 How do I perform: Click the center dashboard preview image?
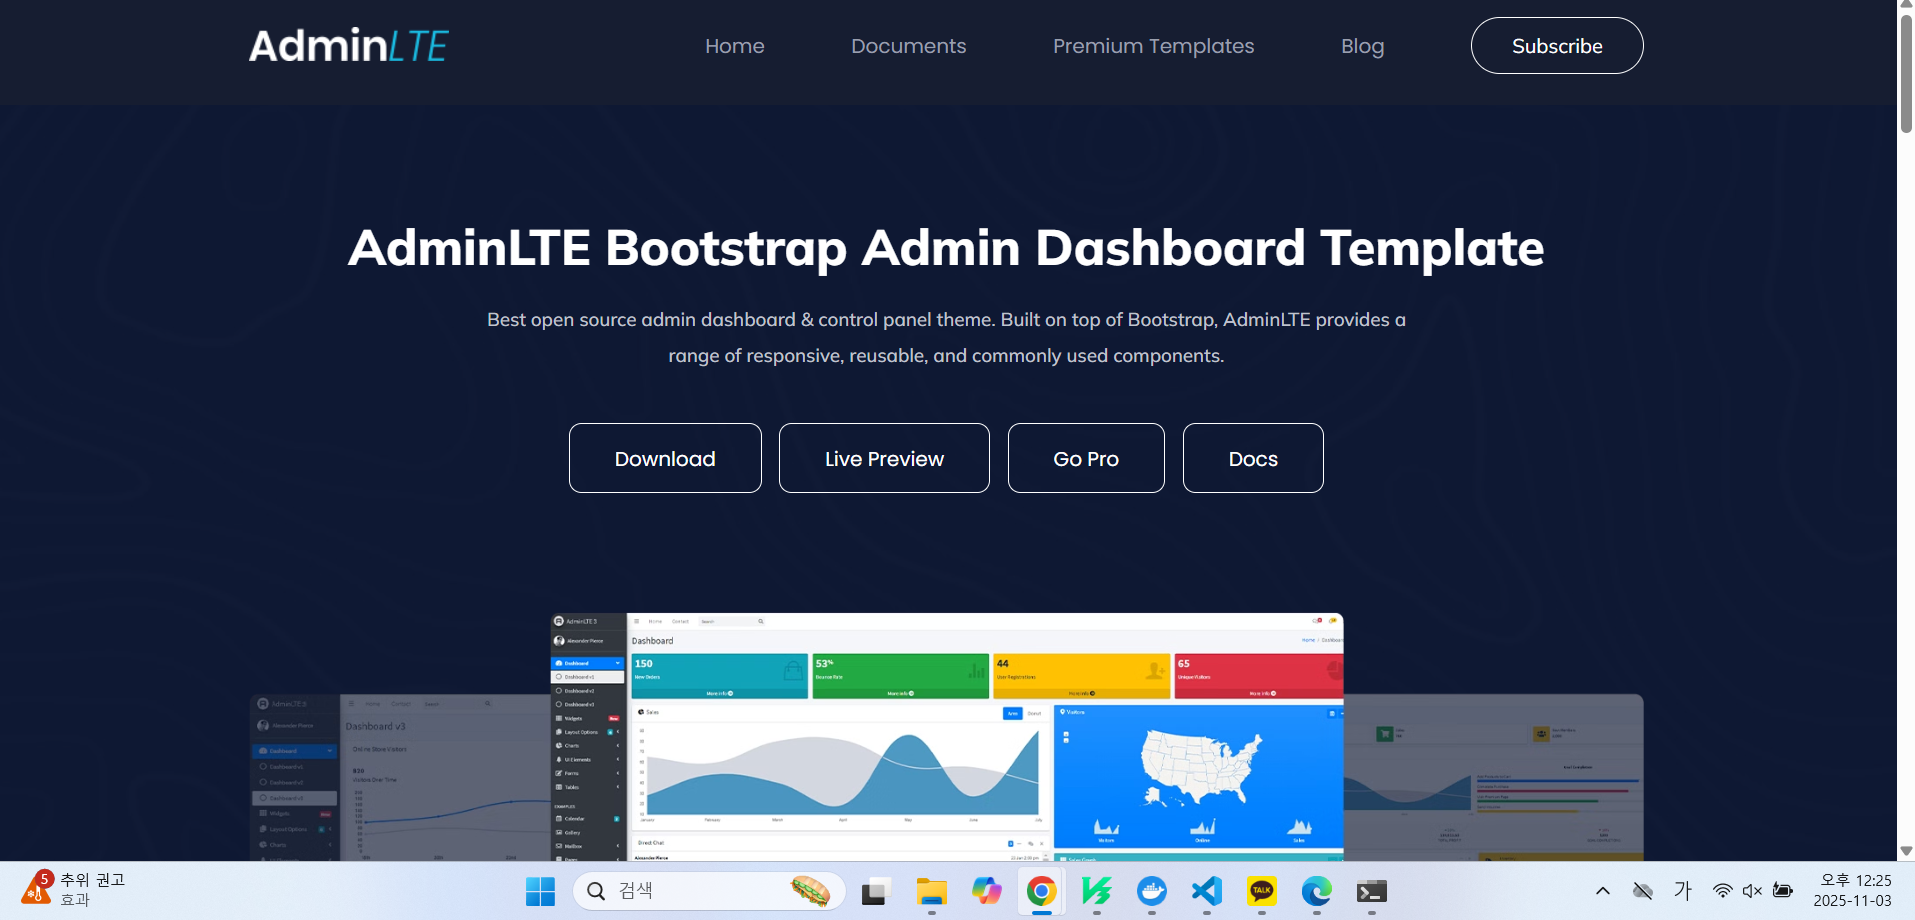click(x=947, y=737)
